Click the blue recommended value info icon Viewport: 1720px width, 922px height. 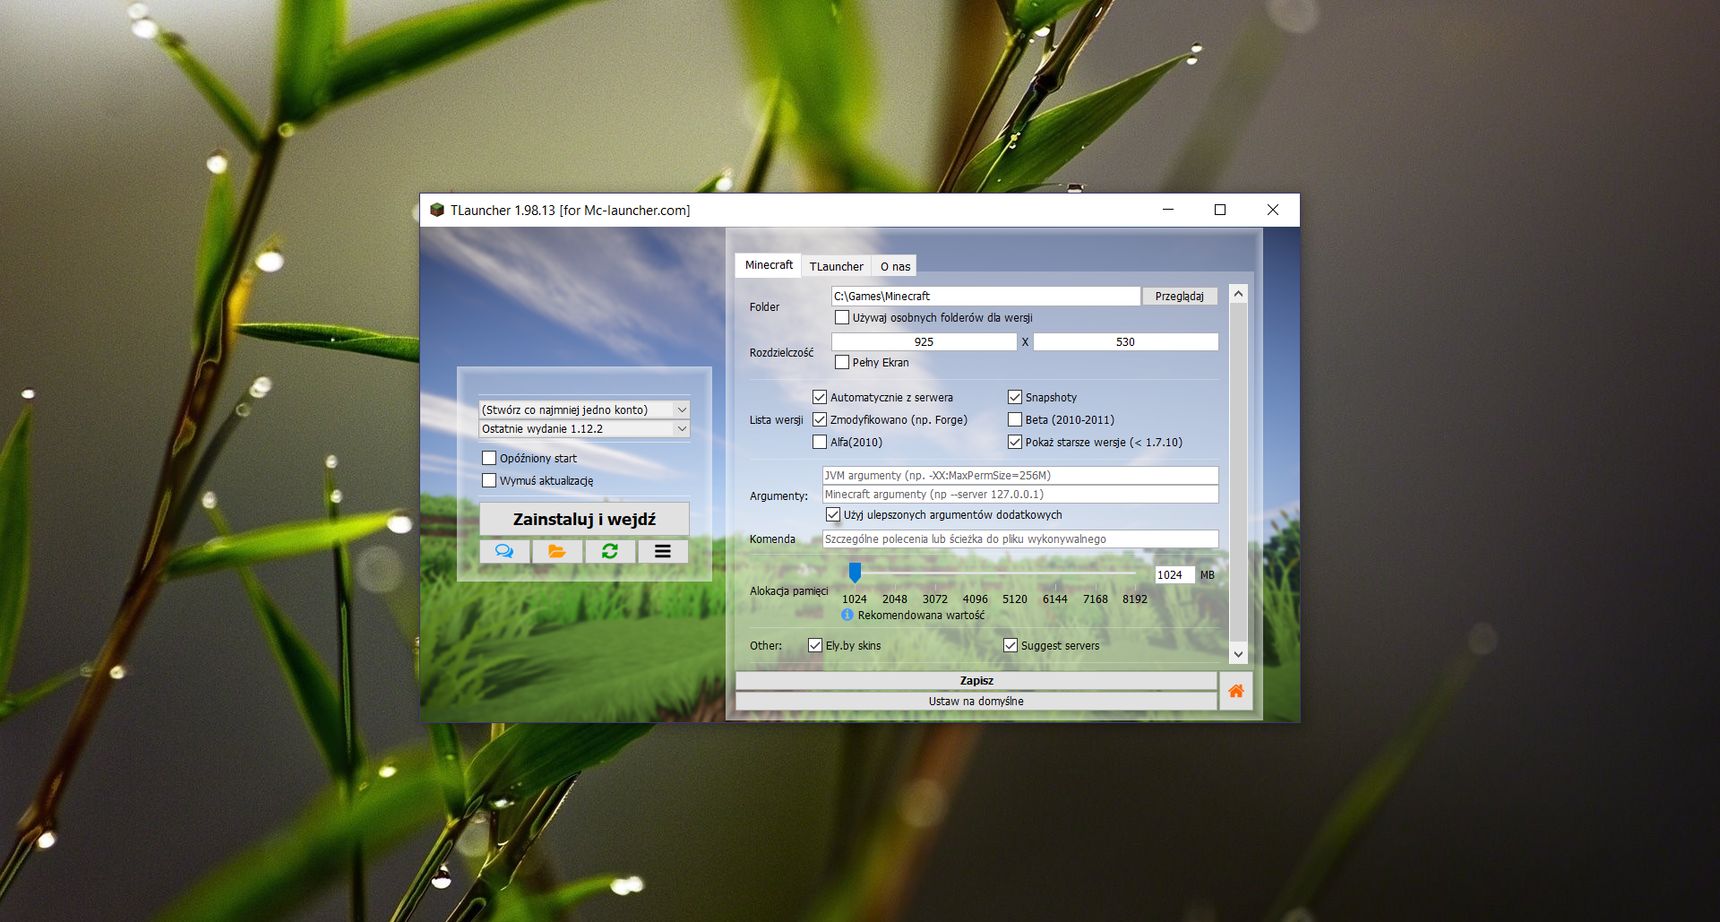point(847,615)
